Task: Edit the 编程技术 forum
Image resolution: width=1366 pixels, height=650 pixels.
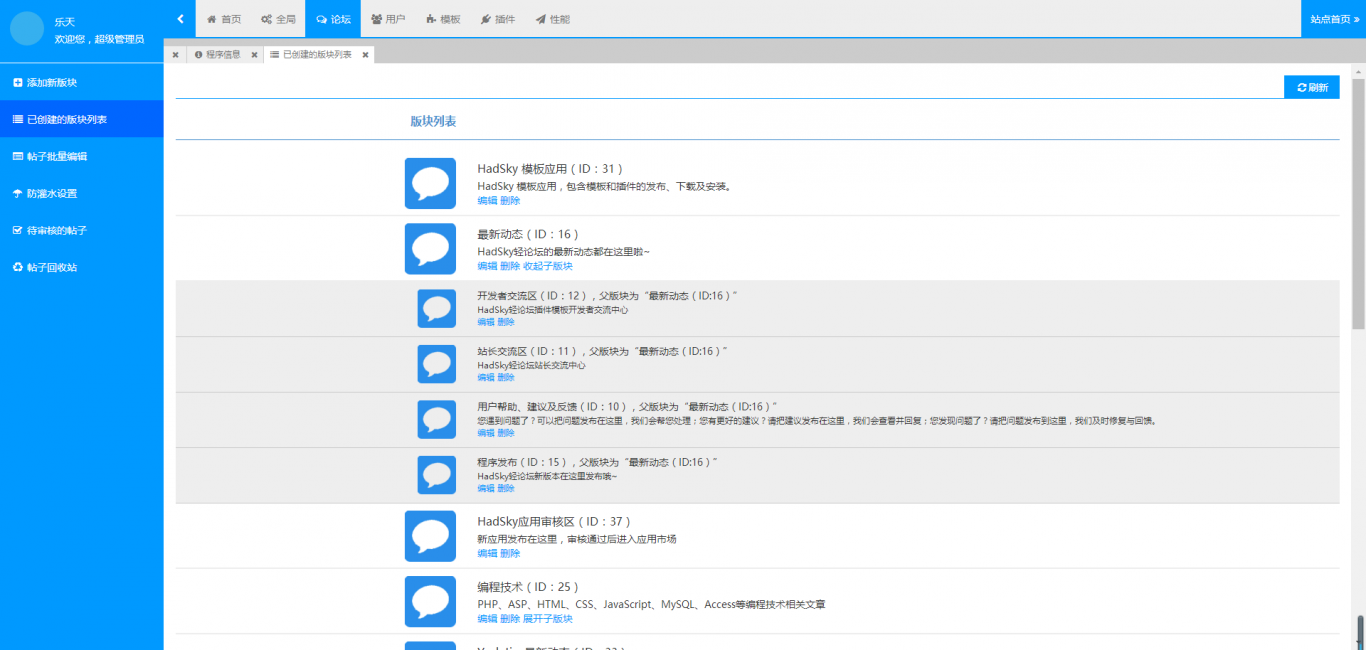Action: tap(487, 619)
